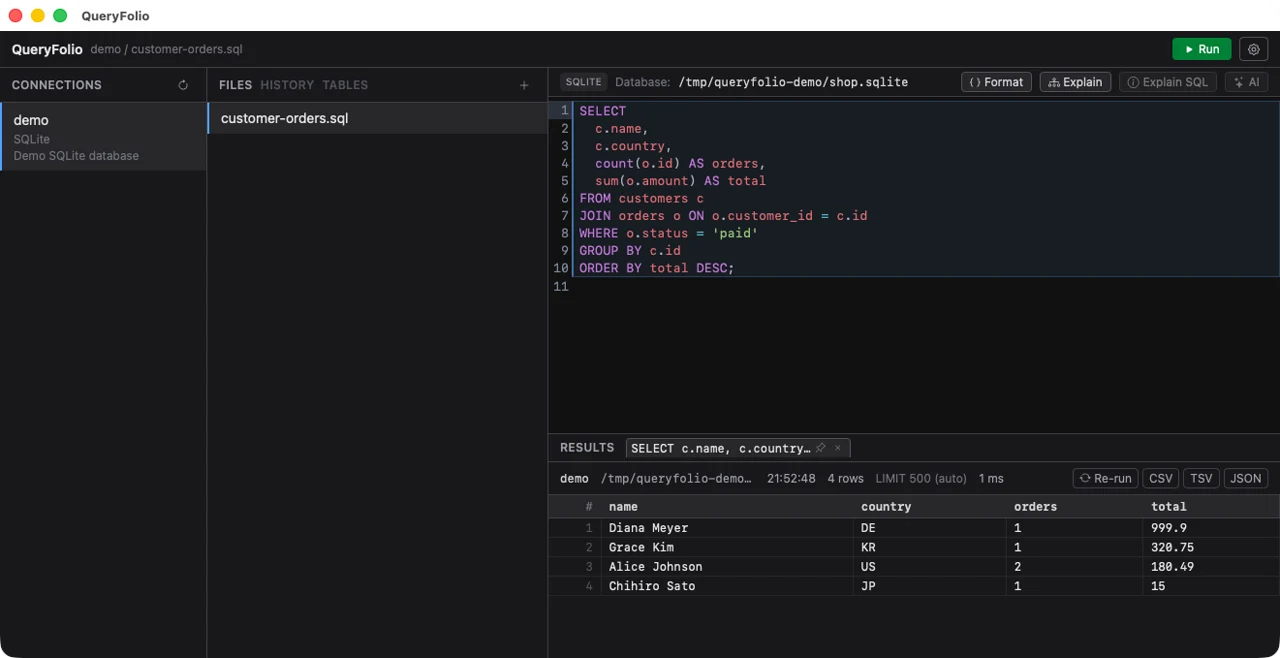Click the database path /tmp/queryfolio-demo/shop.sqlite

(793, 82)
